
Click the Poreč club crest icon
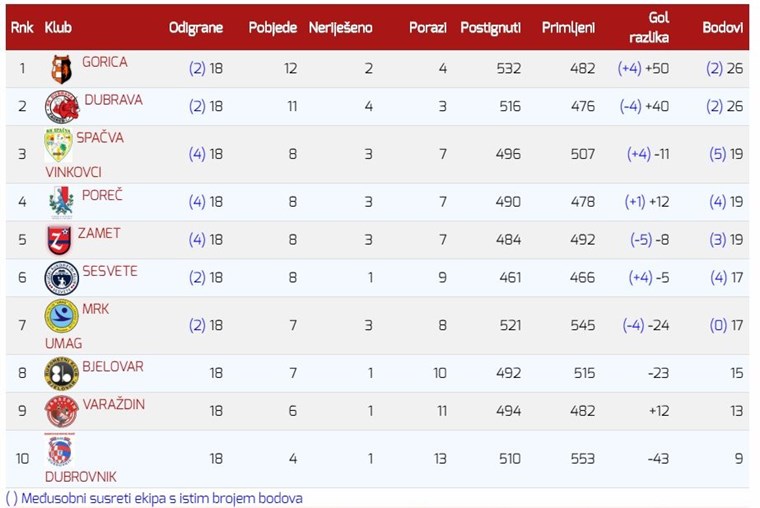(61, 202)
